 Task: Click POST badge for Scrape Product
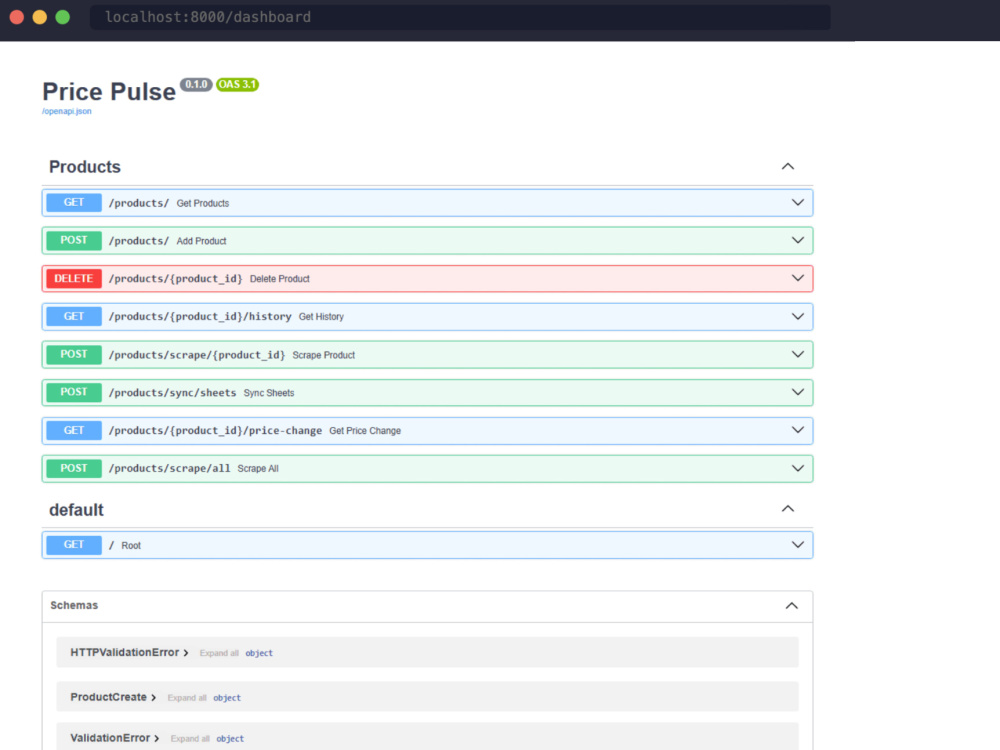click(74, 354)
